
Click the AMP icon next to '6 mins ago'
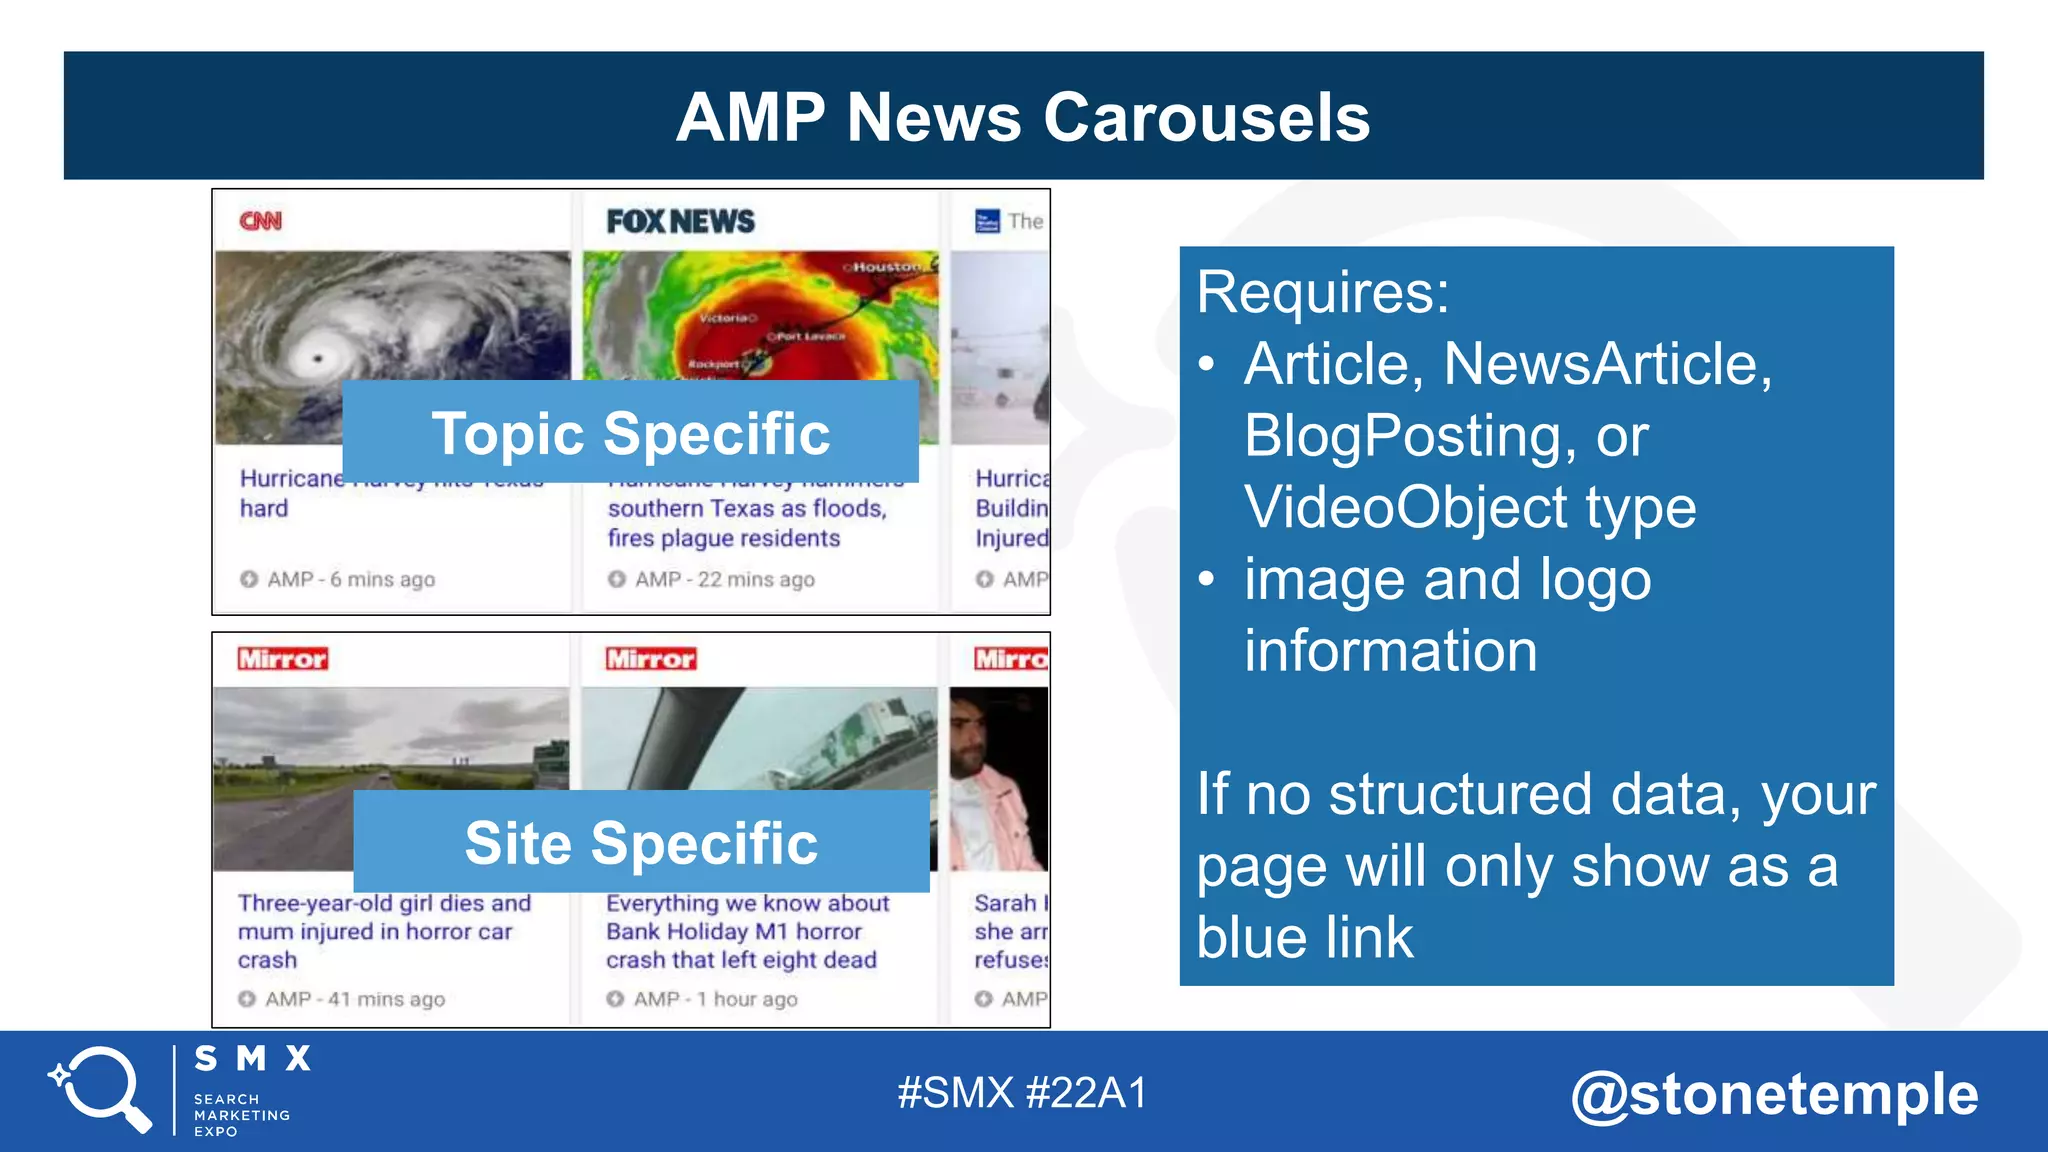pyautogui.click(x=249, y=579)
